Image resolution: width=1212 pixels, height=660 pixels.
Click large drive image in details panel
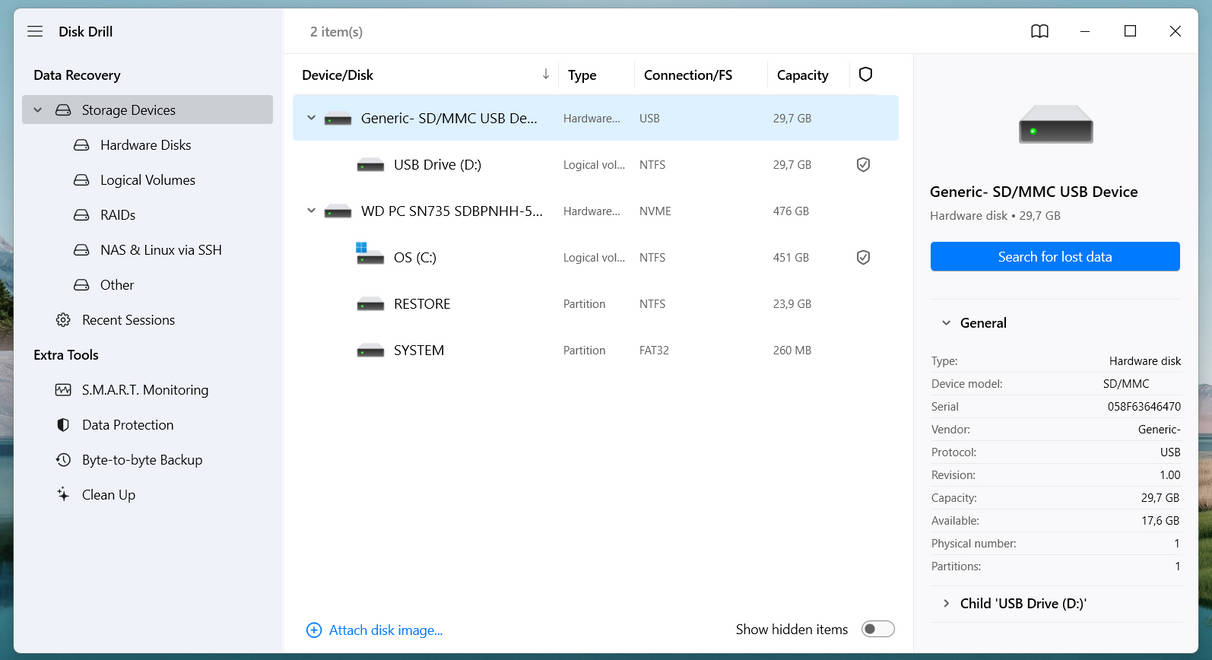(x=1055, y=124)
